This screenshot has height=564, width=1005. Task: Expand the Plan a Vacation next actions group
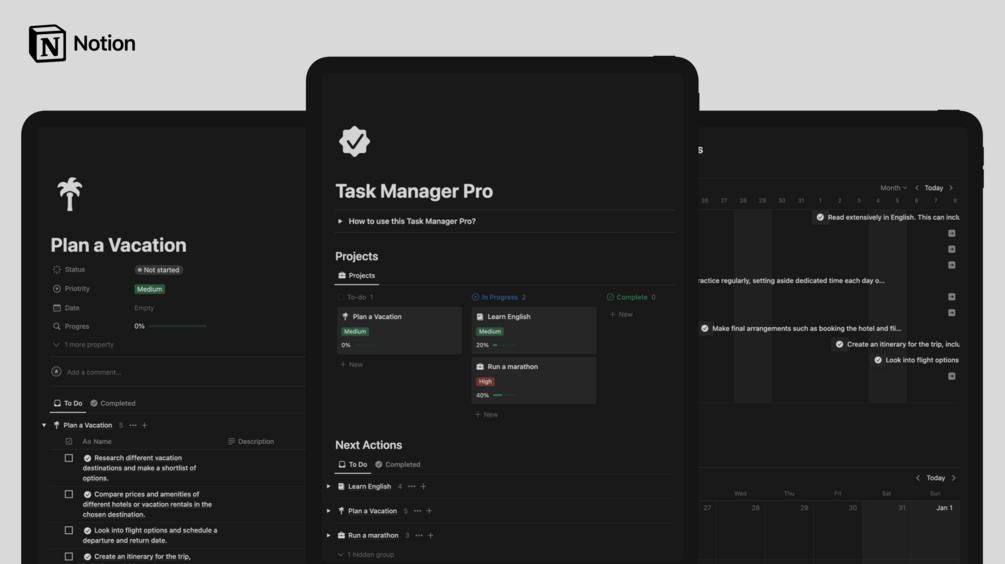pyautogui.click(x=328, y=511)
